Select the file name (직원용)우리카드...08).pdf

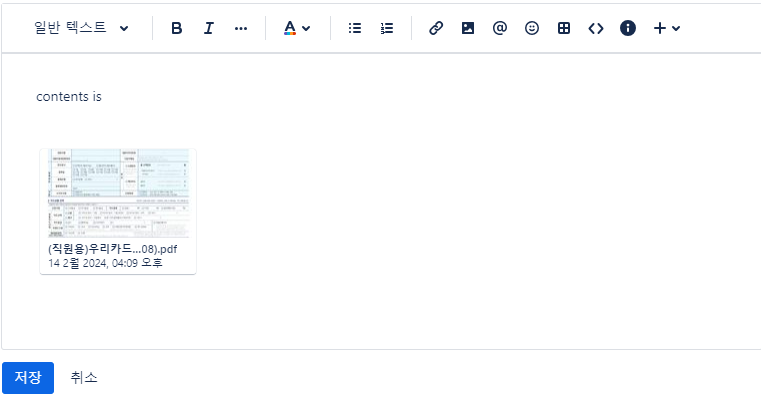113,249
